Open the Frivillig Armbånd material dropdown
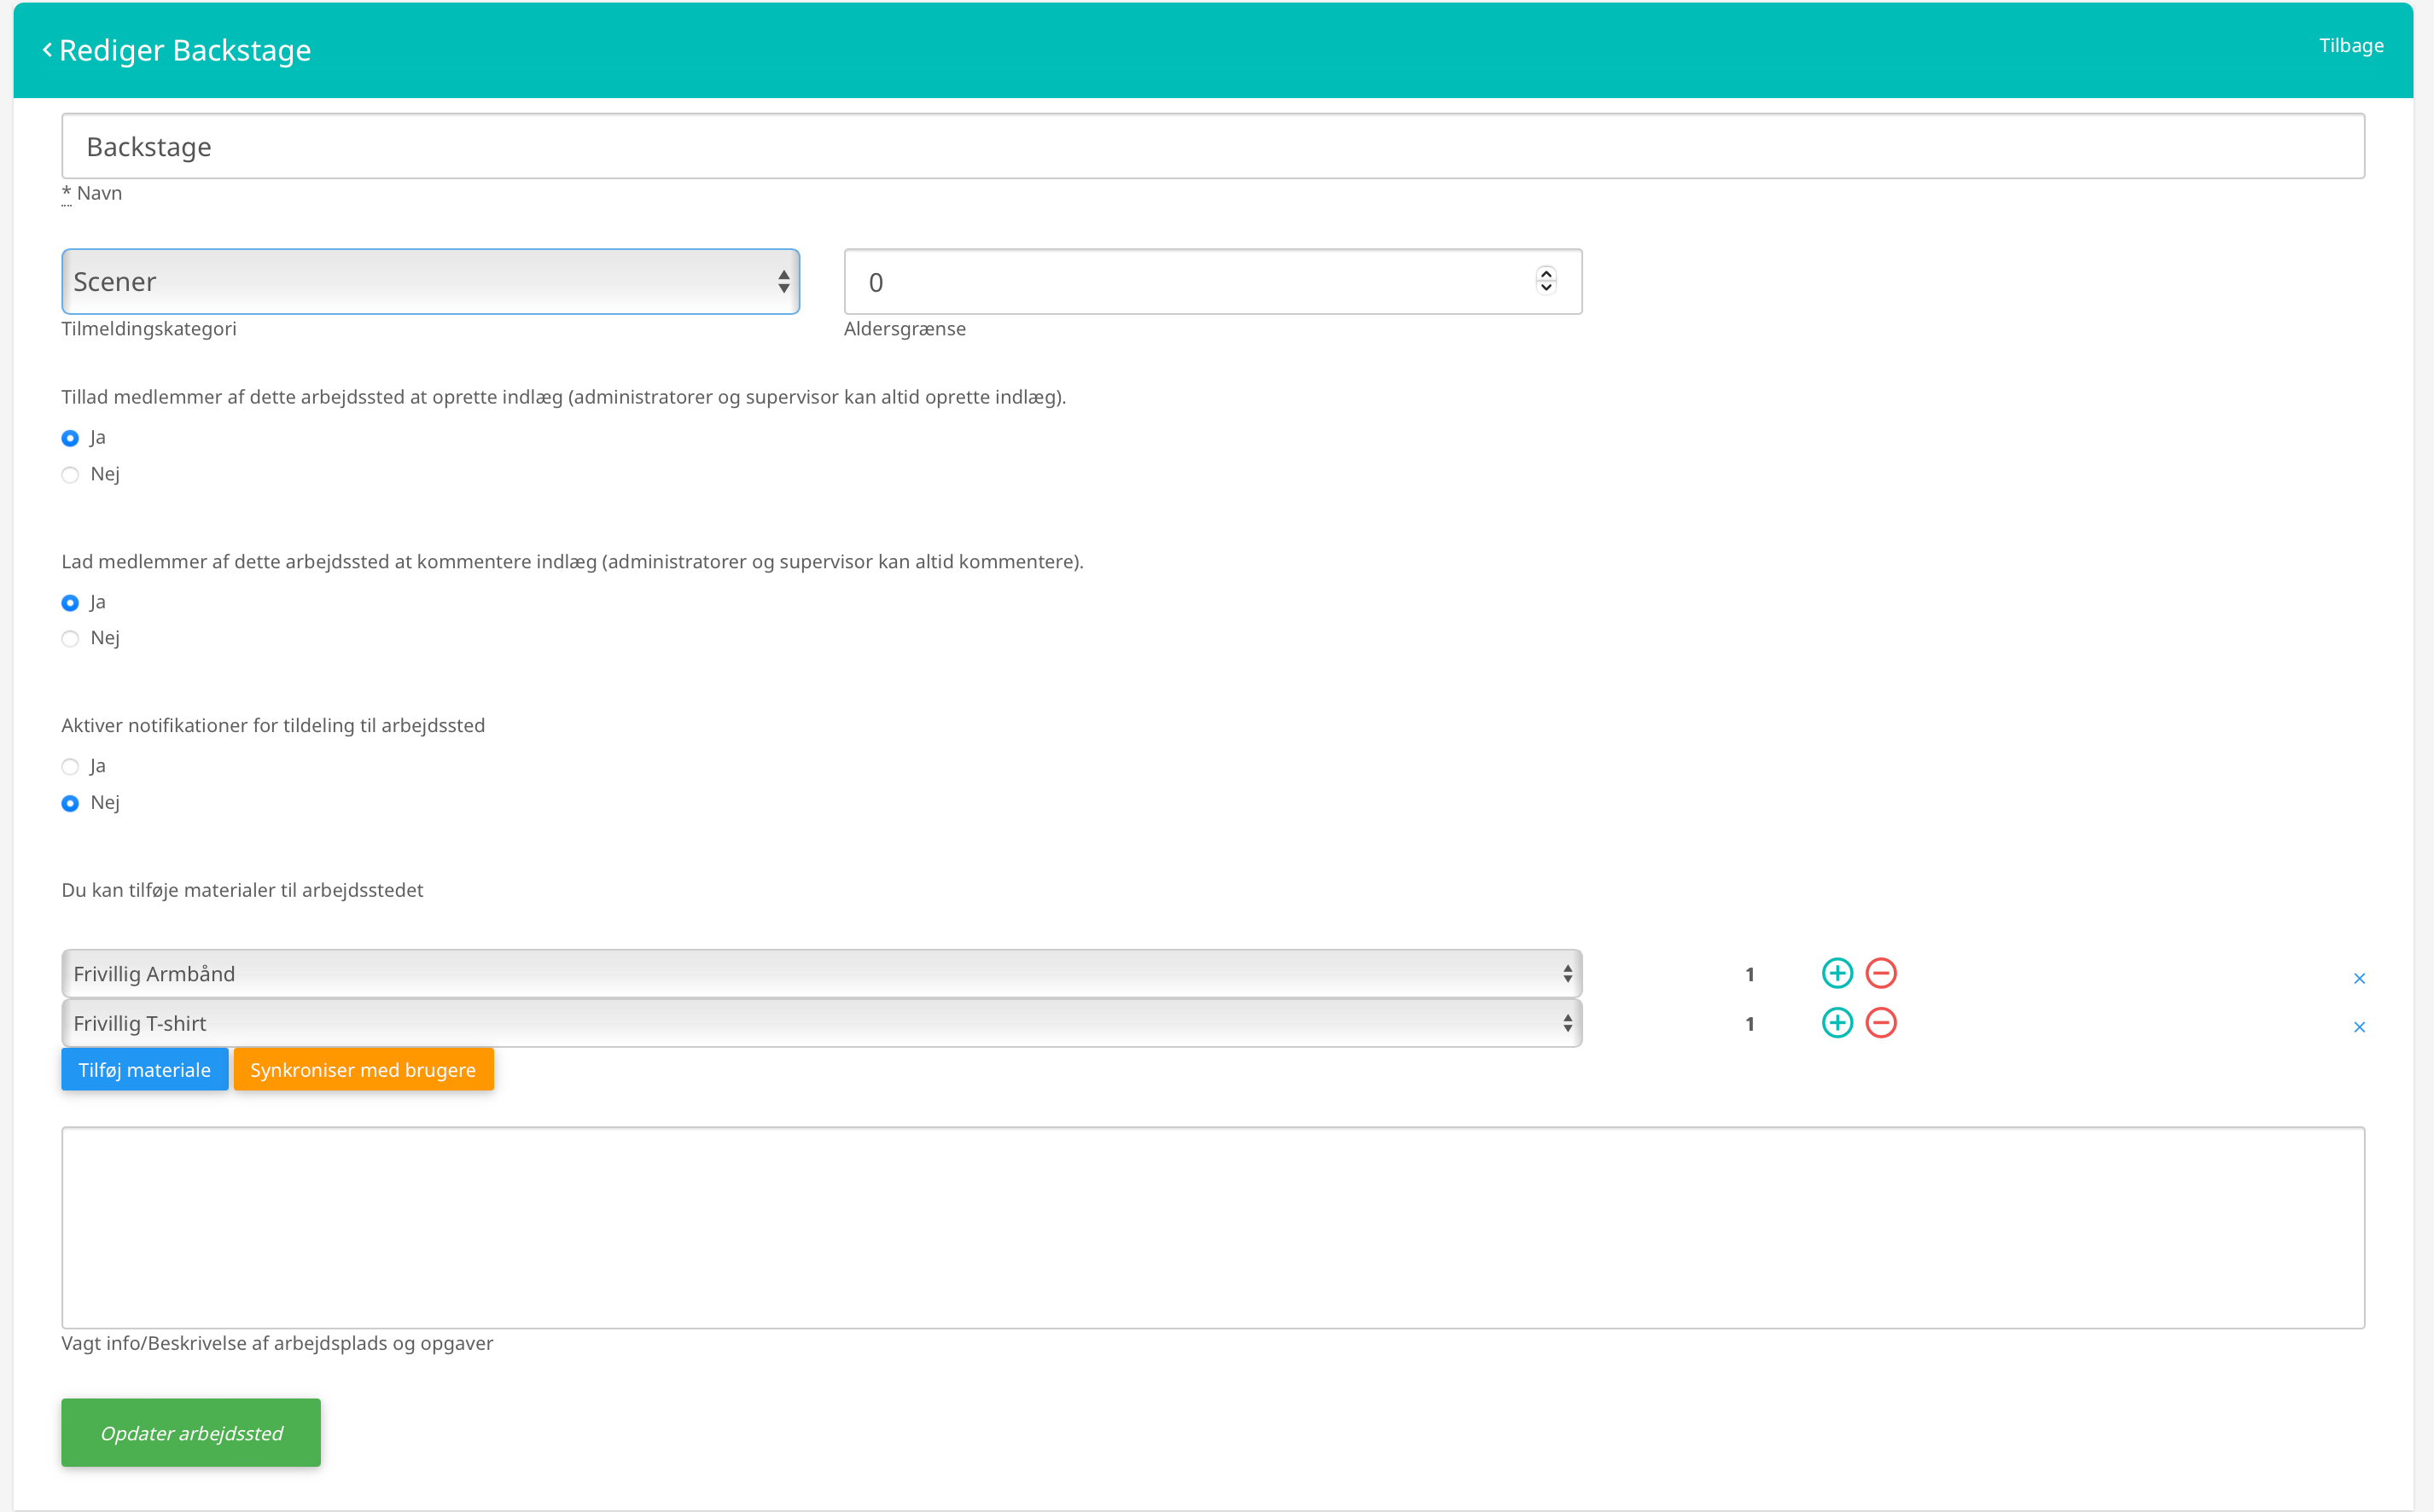 [x=821, y=974]
